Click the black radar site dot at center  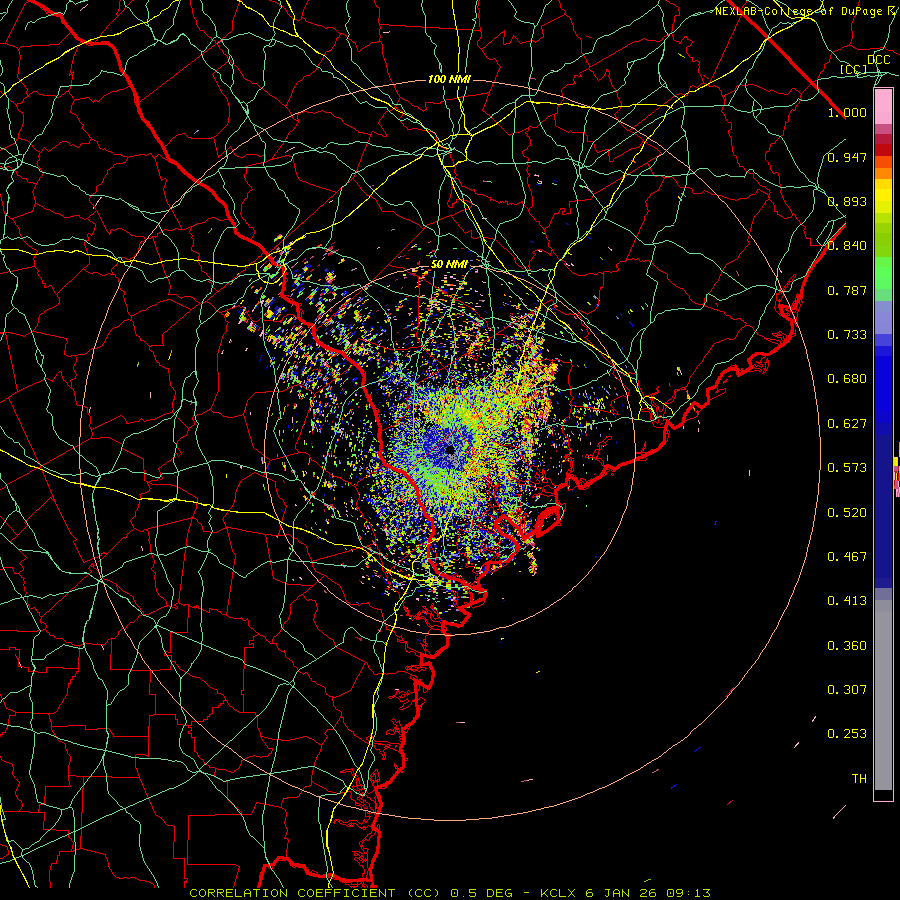click(x=449, y=449)
